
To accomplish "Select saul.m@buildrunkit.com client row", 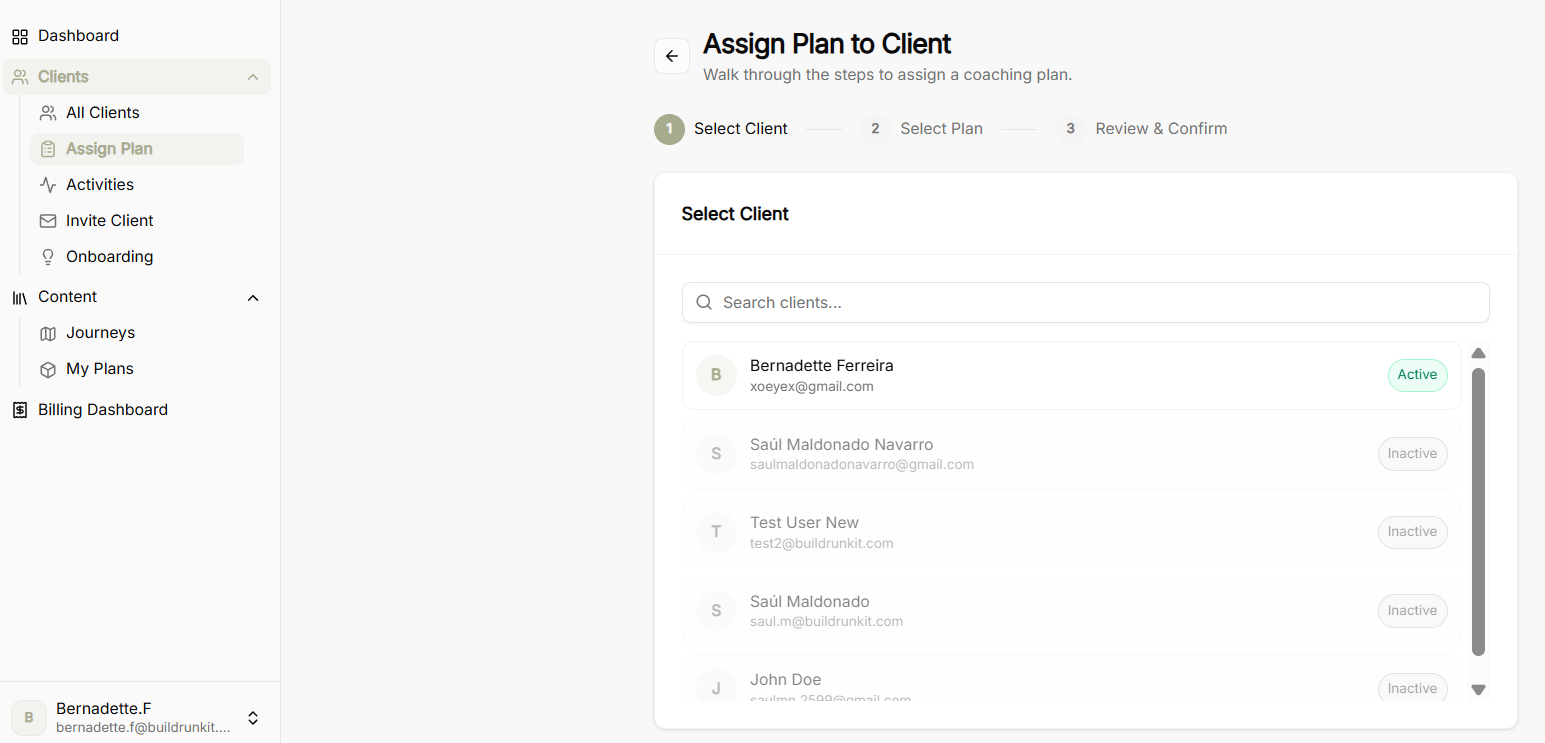I will pos(1071,611).
